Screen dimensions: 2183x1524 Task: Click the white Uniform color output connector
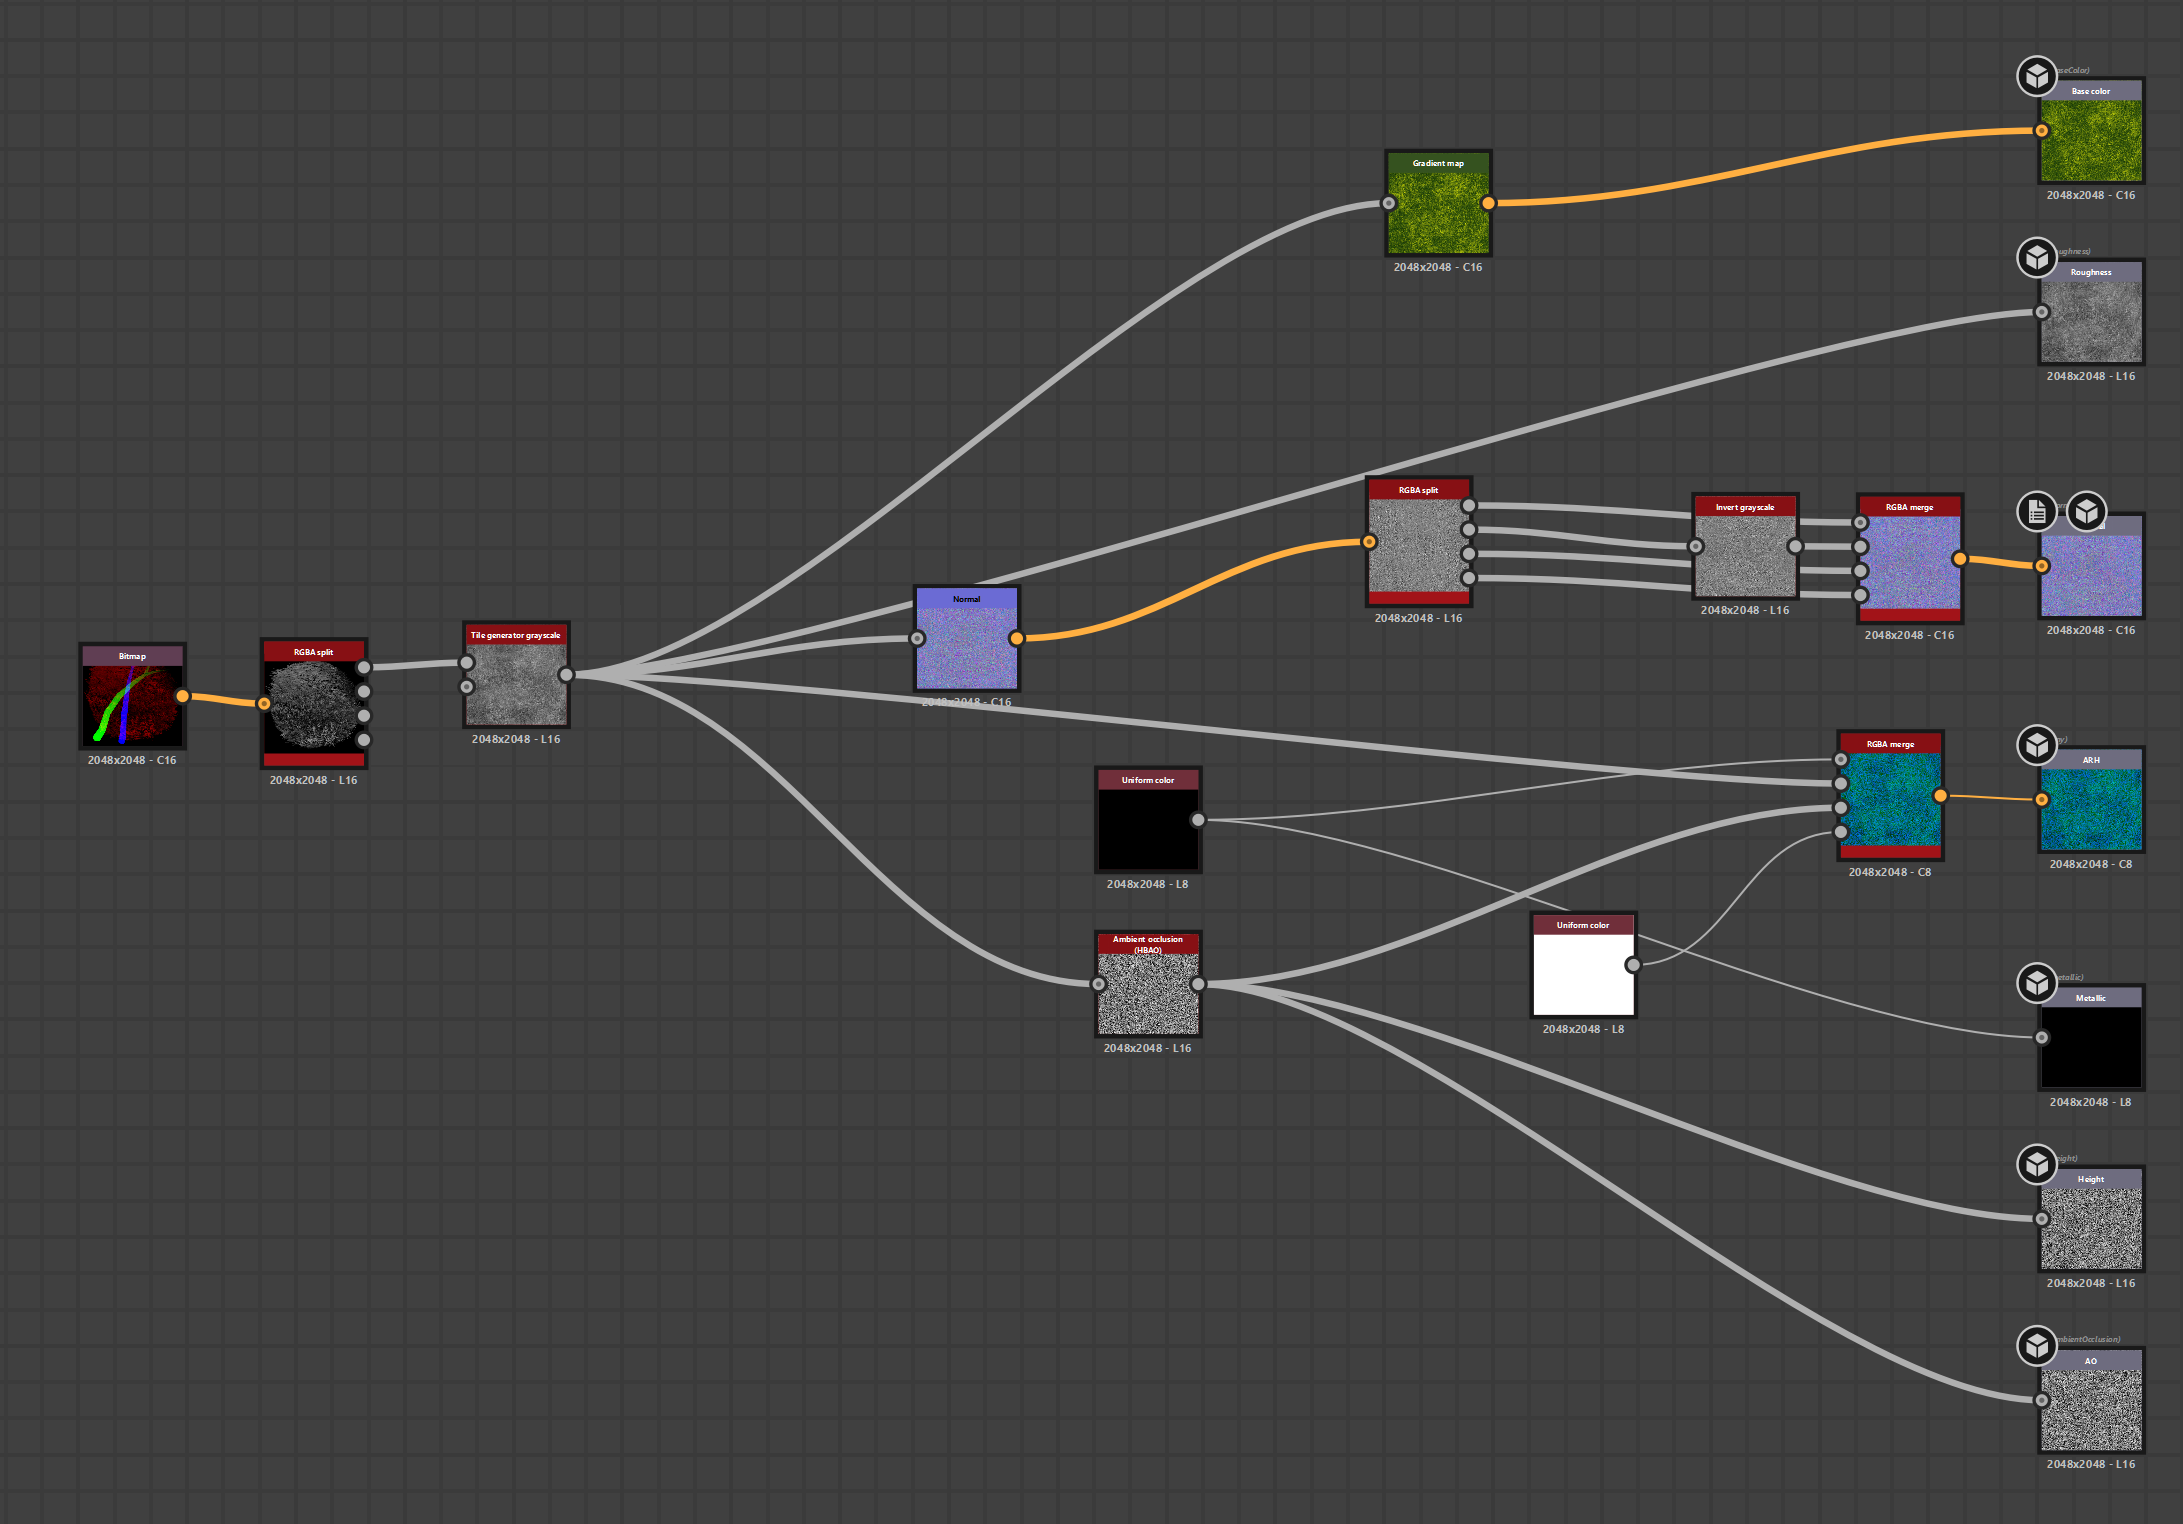click(1633, 965)
